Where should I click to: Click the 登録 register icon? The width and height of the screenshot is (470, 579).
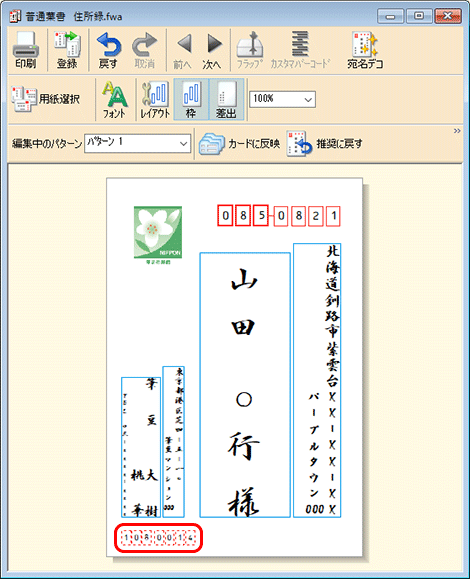pyautogui.click(x=68, y=50)
